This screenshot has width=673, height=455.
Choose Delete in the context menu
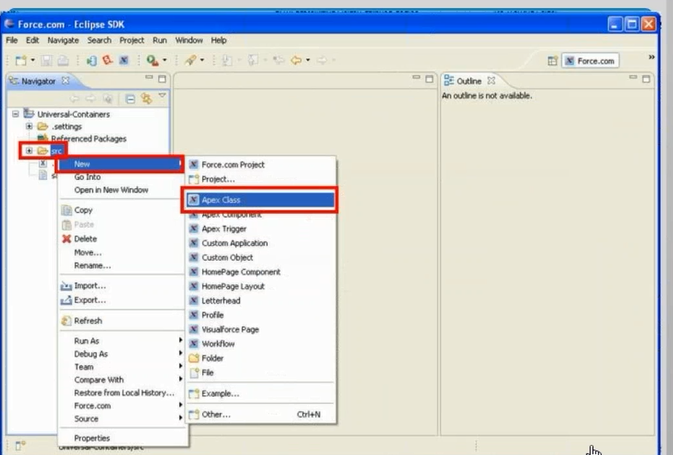[x=85, y=239]
